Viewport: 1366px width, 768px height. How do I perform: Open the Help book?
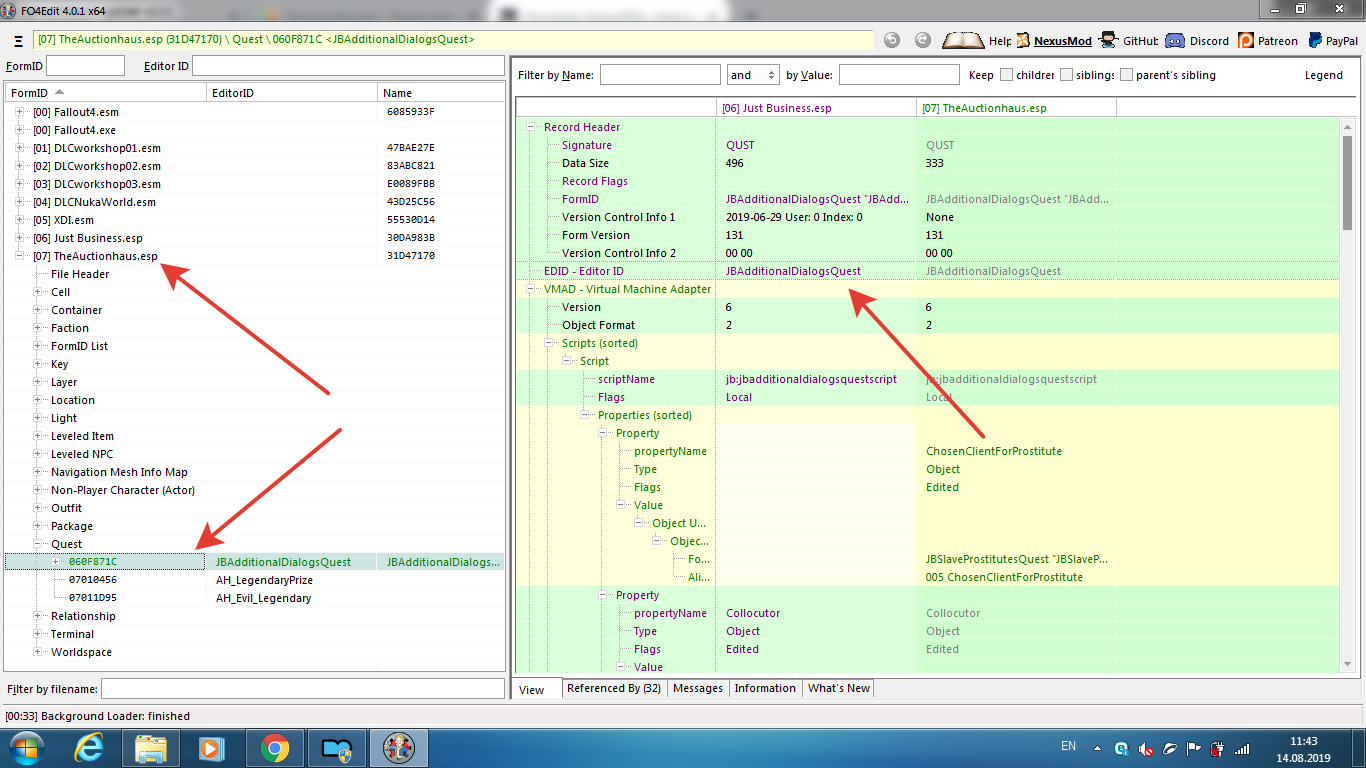click(x=978, y=41)
